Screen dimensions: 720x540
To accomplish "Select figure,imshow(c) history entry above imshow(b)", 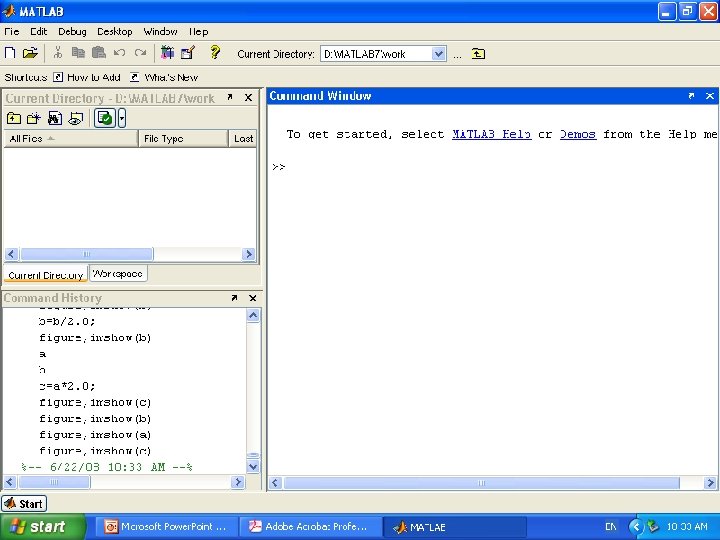I will point(95,402).
